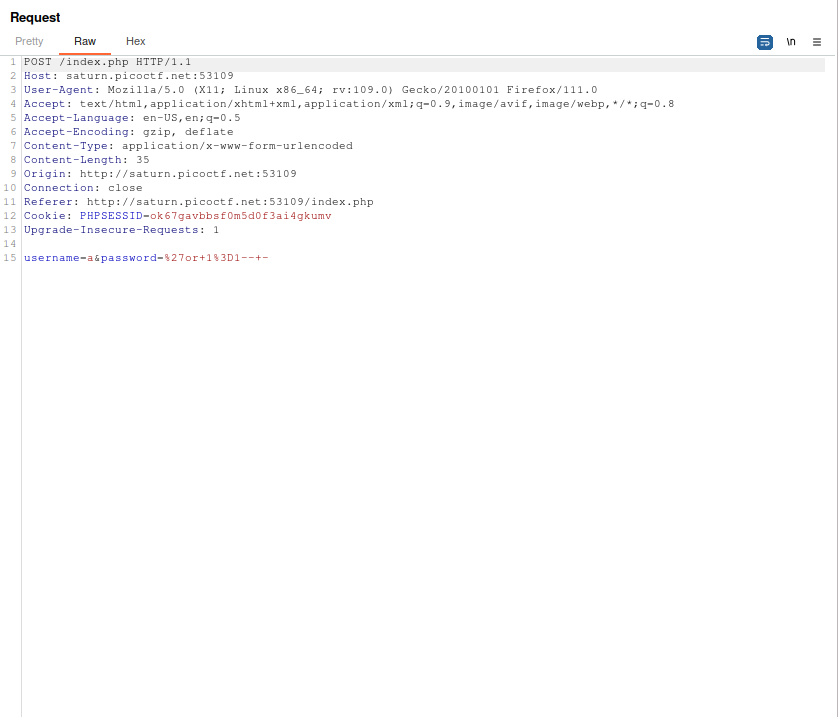
Task: Switch to the Pretty tab
Action: point(29,42)
